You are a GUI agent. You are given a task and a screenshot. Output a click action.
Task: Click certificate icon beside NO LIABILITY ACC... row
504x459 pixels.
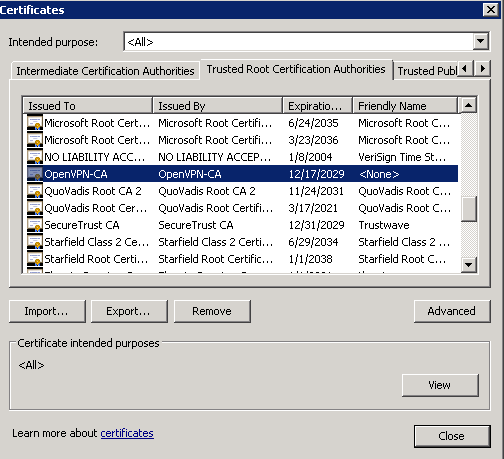[x=35, y=157]
